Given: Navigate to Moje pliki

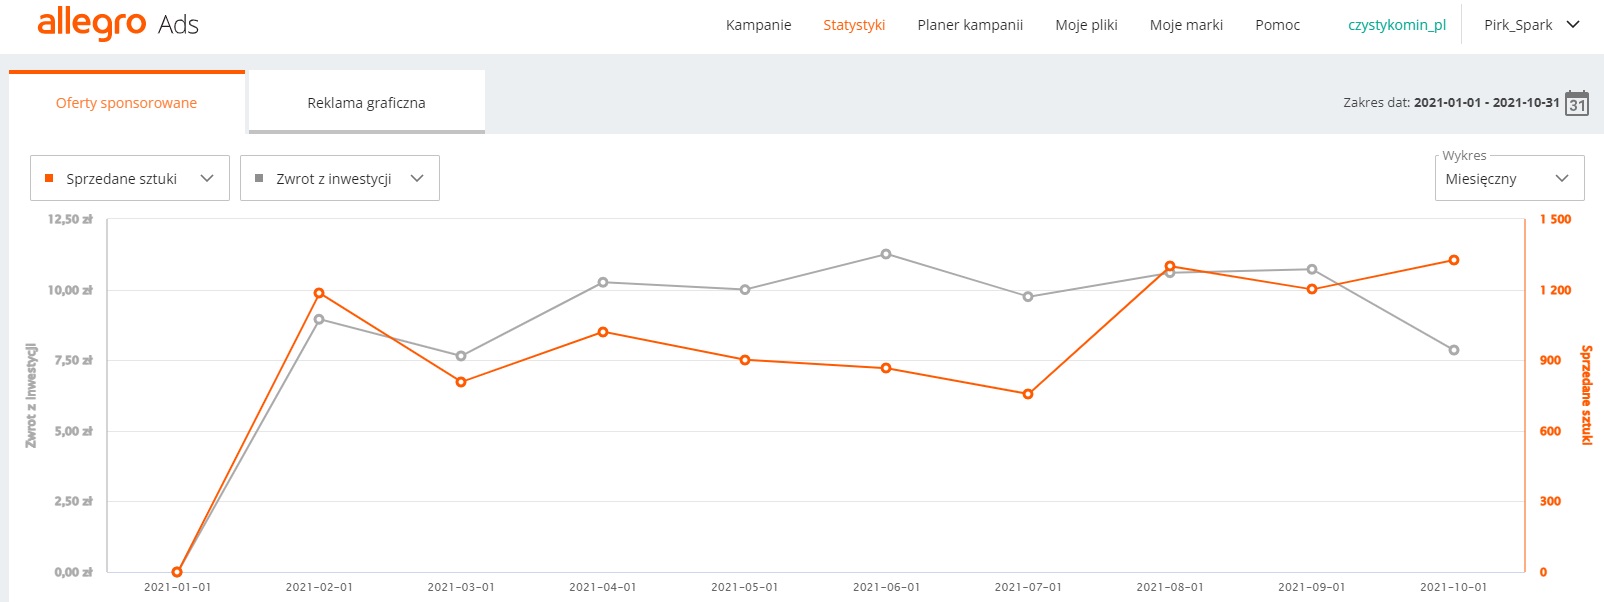Looking at the screenshot, I should 1086,25.
